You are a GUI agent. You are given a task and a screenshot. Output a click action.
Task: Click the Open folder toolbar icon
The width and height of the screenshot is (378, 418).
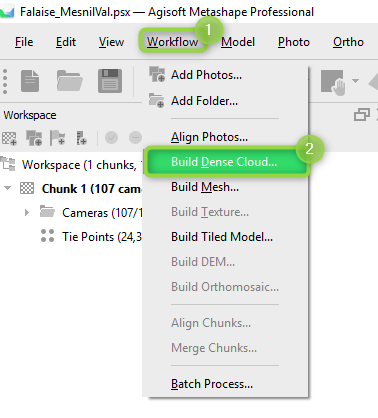69,81
